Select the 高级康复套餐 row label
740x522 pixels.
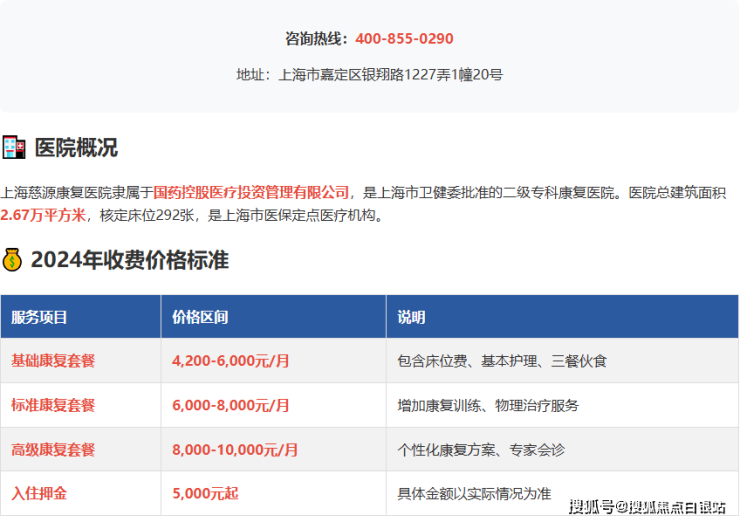pyautogui.click(x=53, y=450)
